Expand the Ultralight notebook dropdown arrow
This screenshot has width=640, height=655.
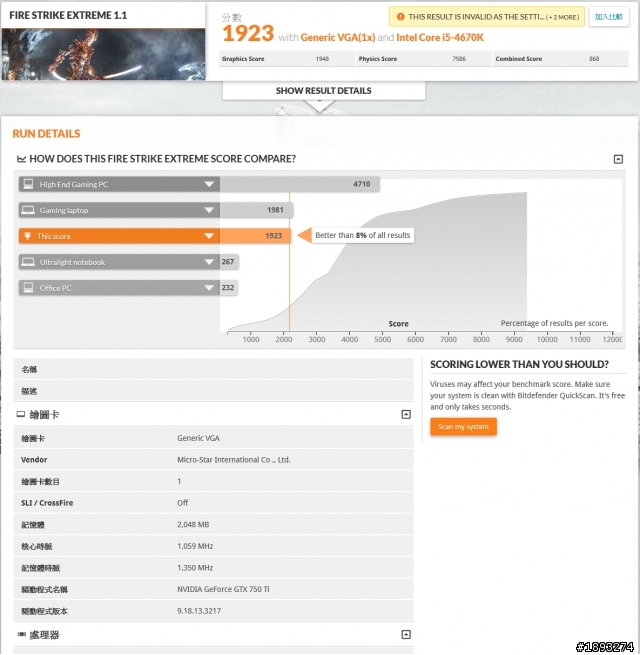click(x=209, y=262)
